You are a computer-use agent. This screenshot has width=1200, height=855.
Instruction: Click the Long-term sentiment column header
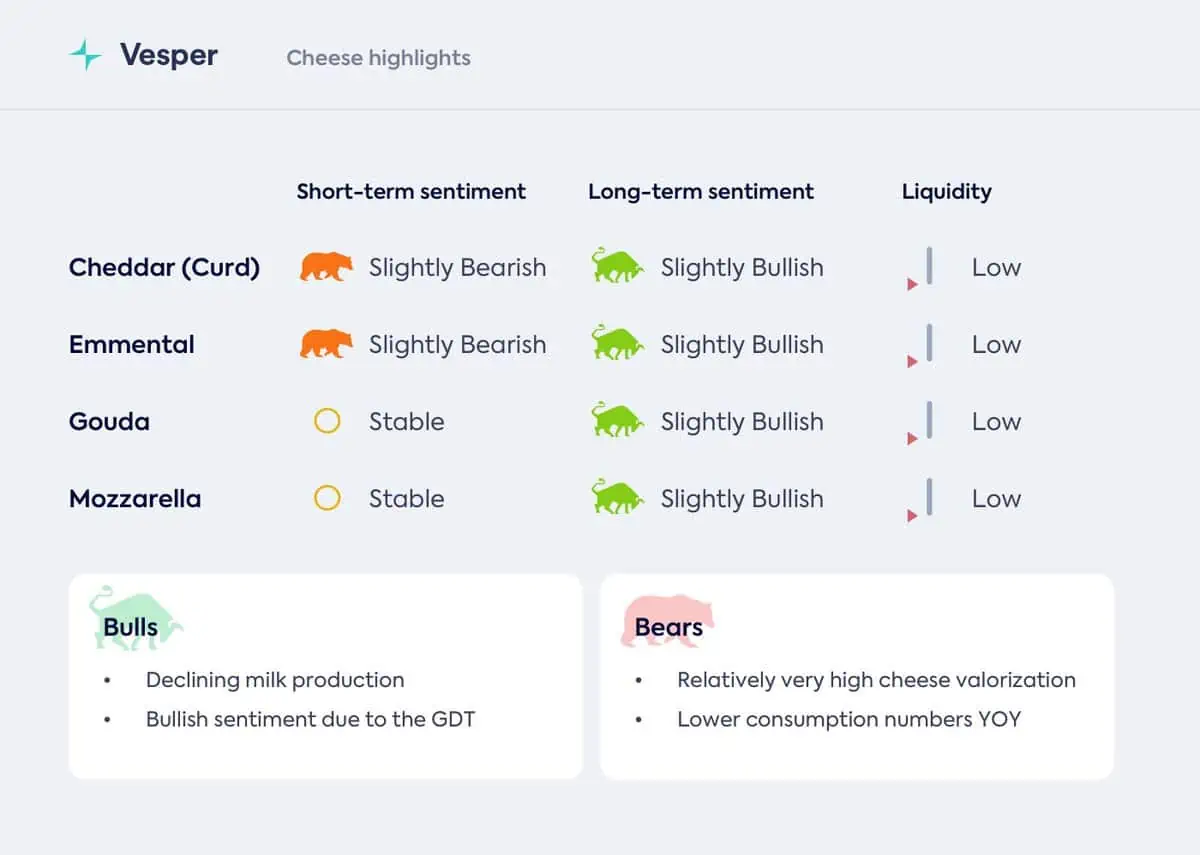click(x=701, y=191)
